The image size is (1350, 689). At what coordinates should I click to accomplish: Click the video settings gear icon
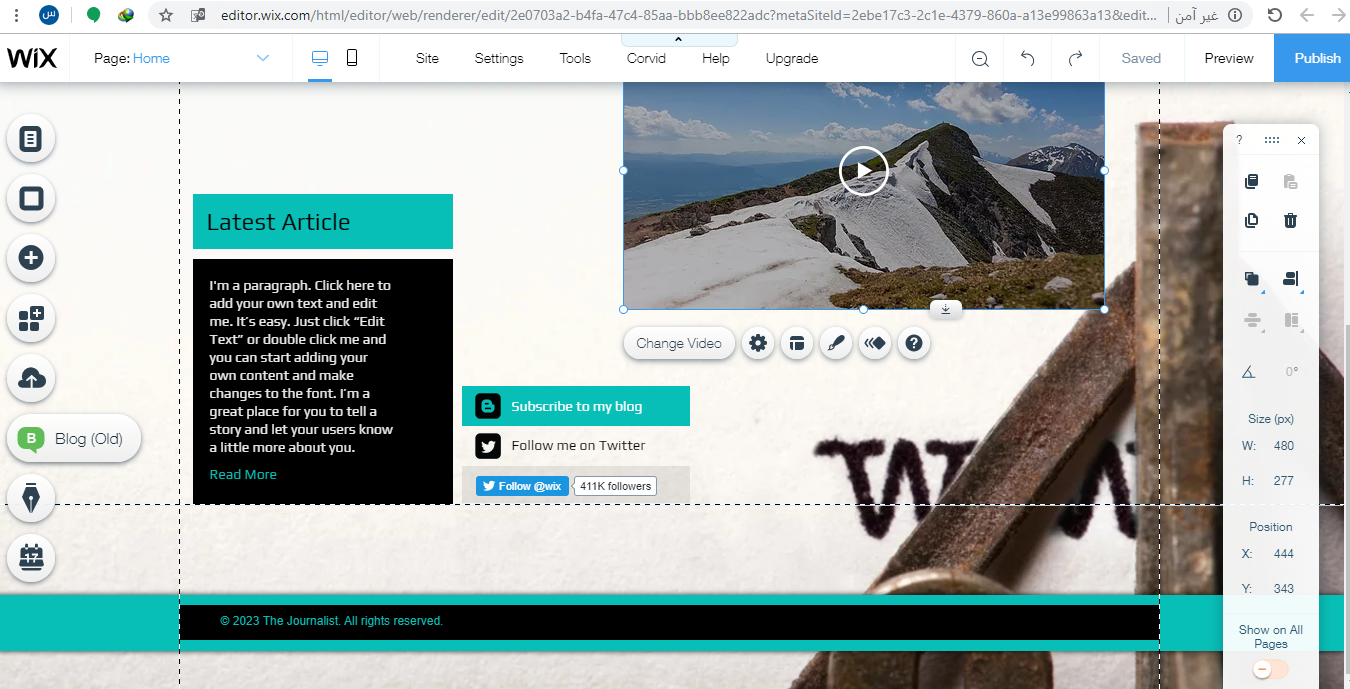[758, 343]
